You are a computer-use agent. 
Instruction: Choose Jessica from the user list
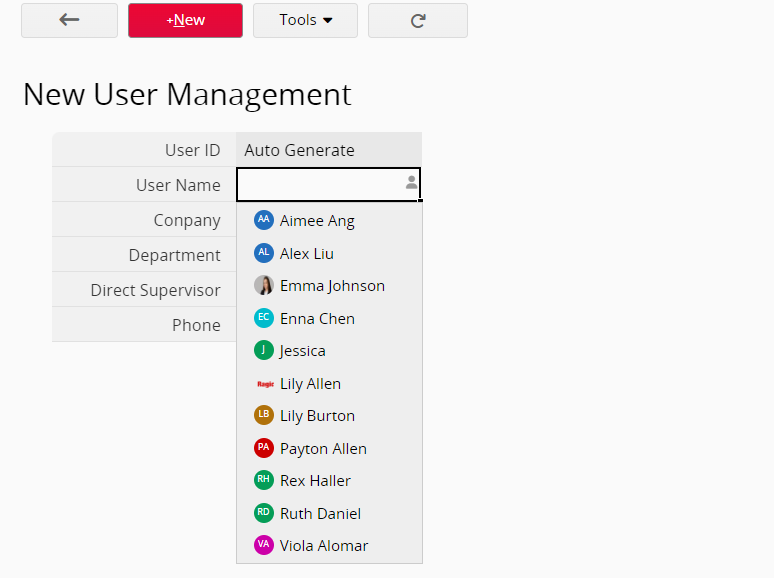[329, 351]
